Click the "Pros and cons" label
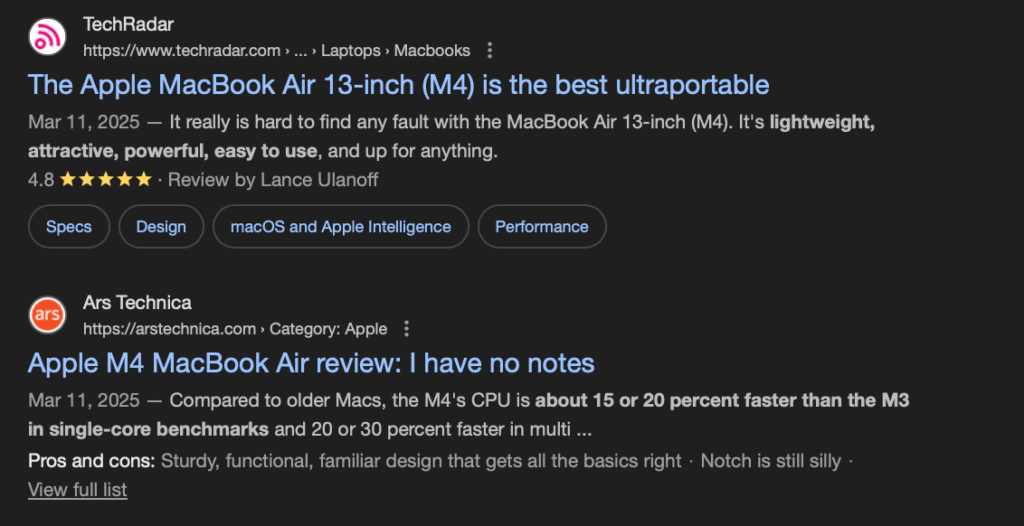The image size is (1024, 526). [90, 461]
